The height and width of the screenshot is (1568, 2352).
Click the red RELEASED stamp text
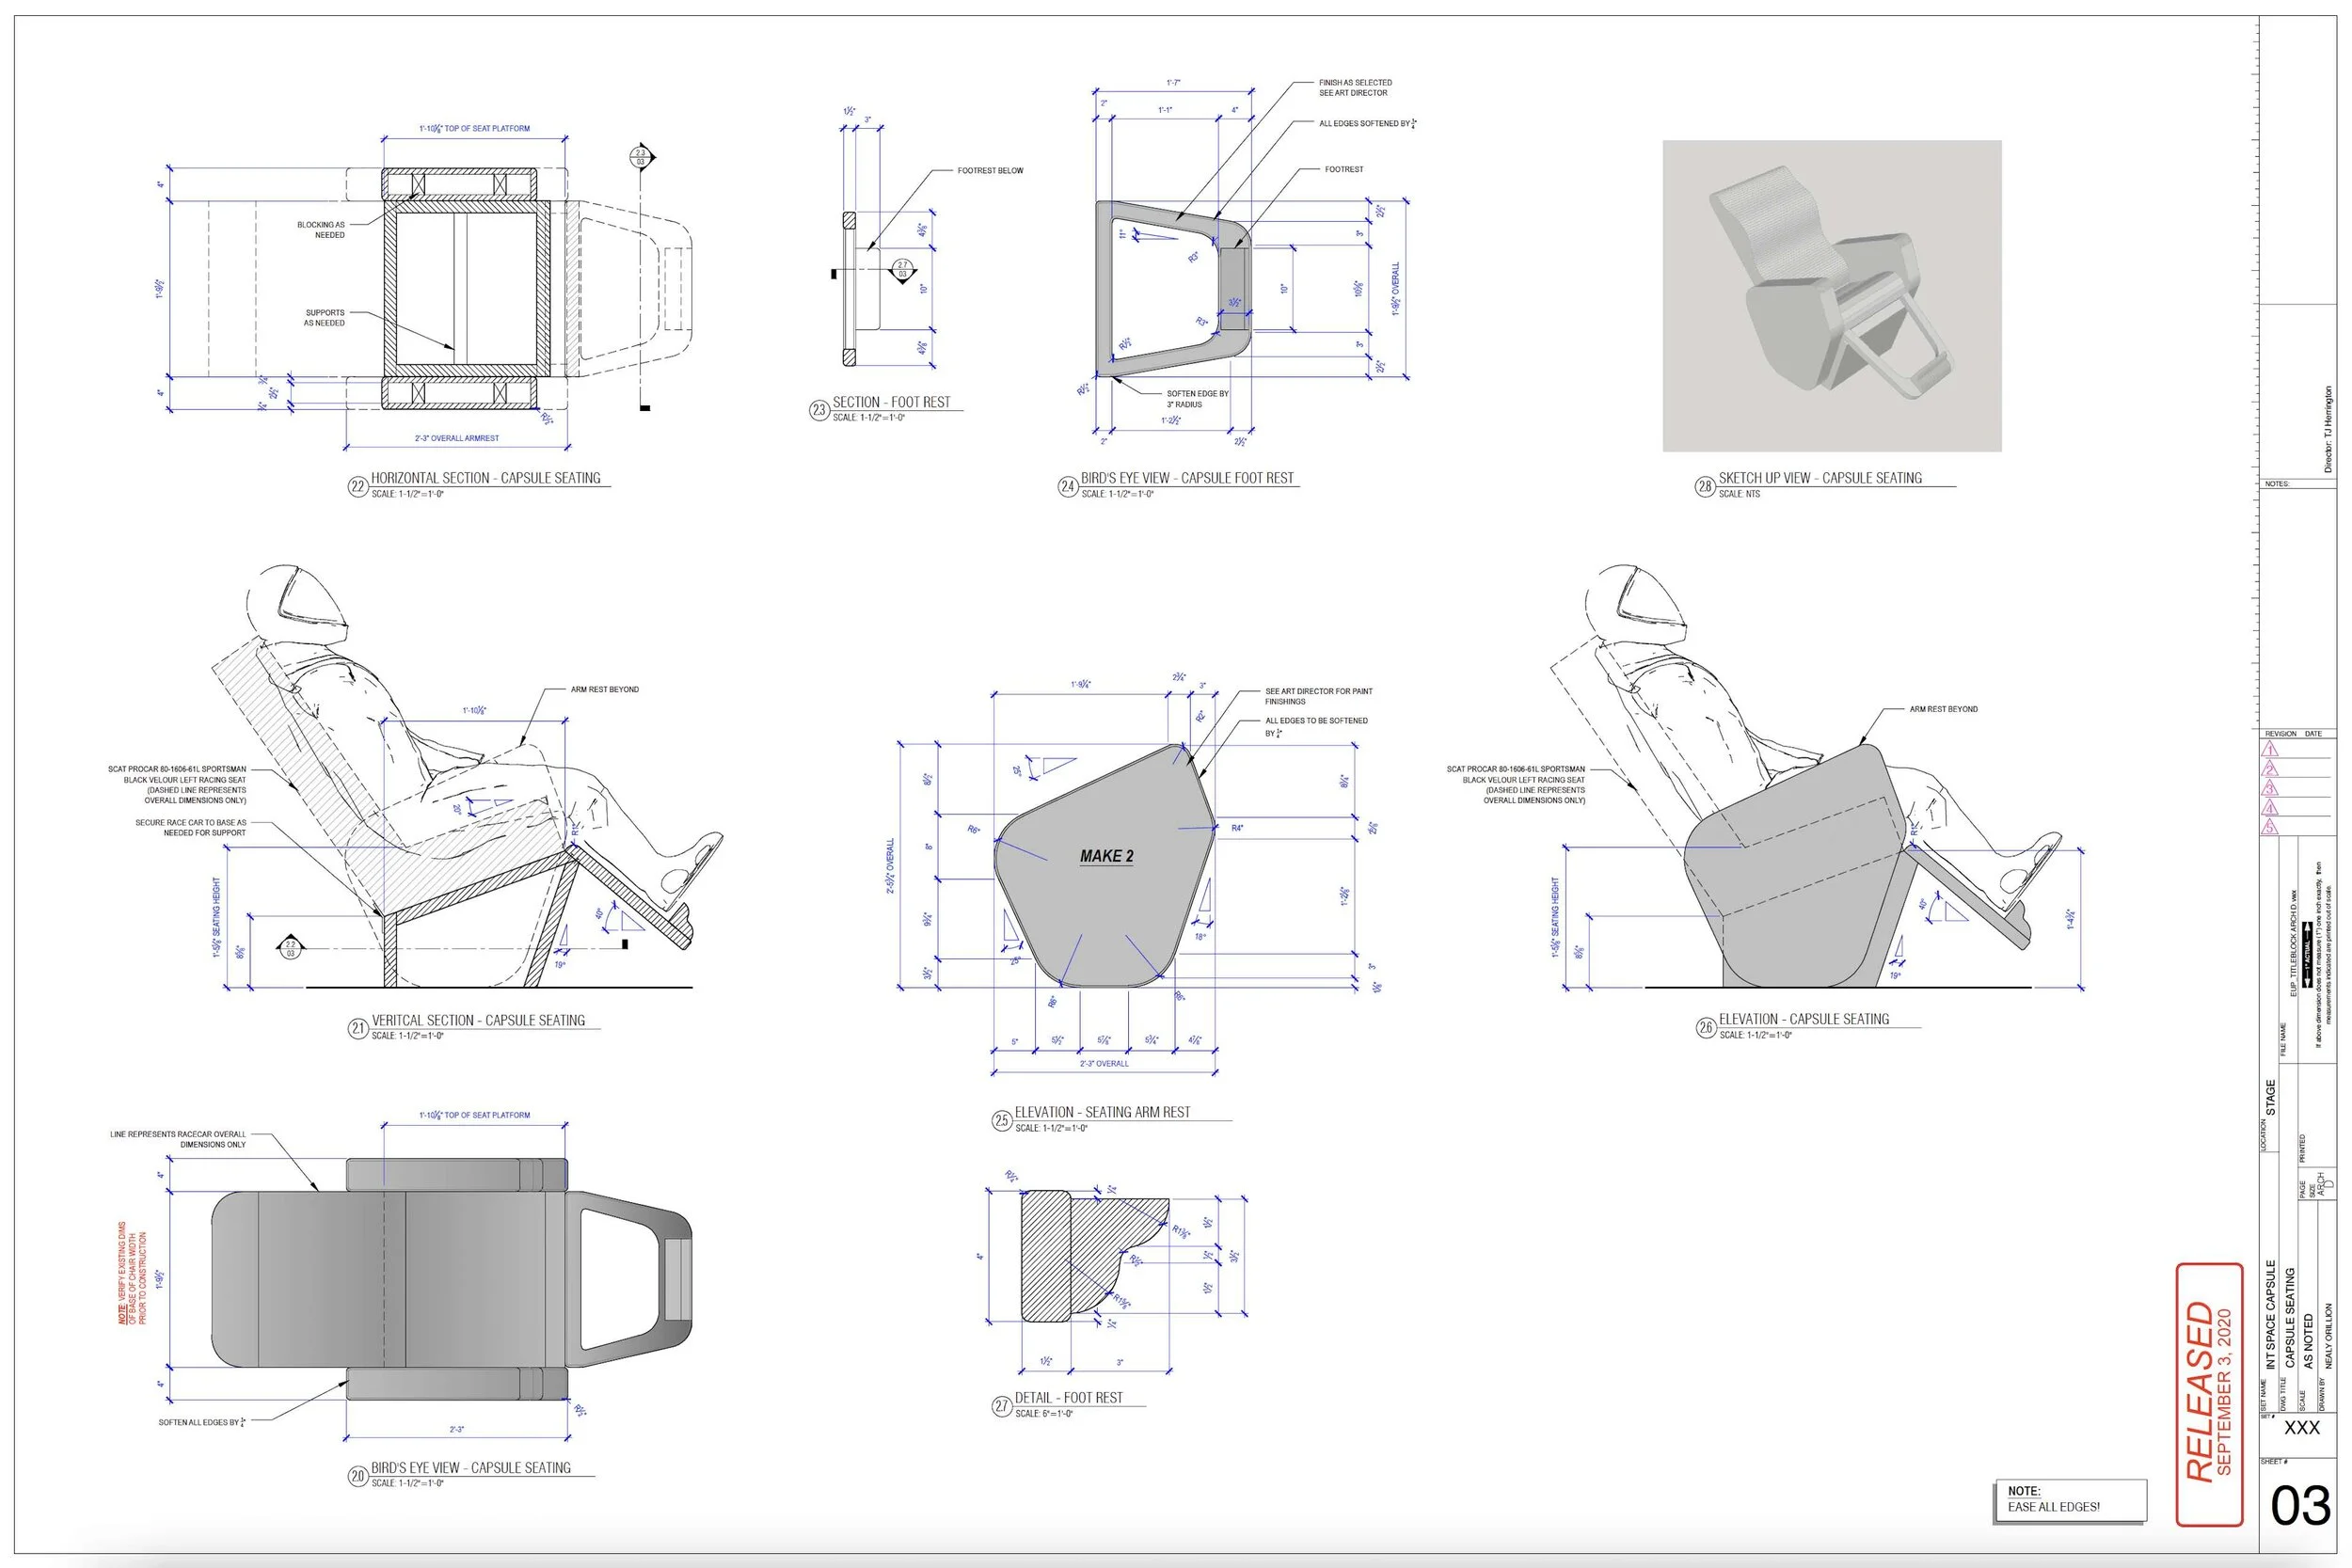(2198, 1390)
